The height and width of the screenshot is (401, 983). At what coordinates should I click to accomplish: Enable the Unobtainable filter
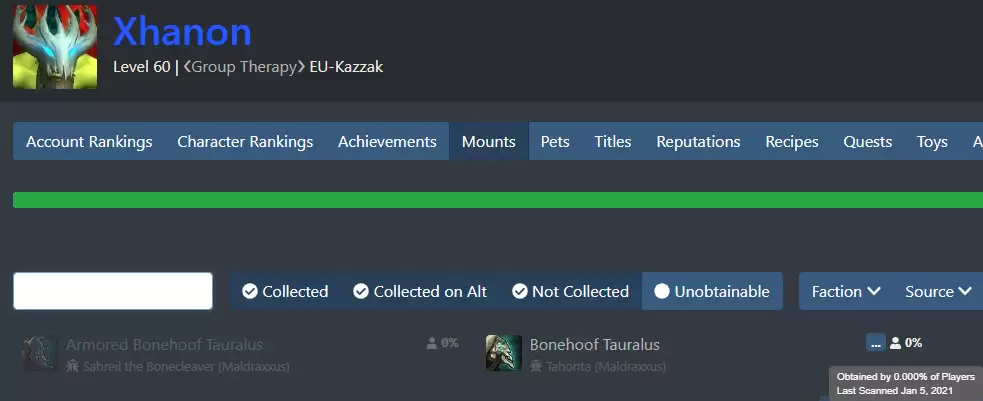(712, 291)
